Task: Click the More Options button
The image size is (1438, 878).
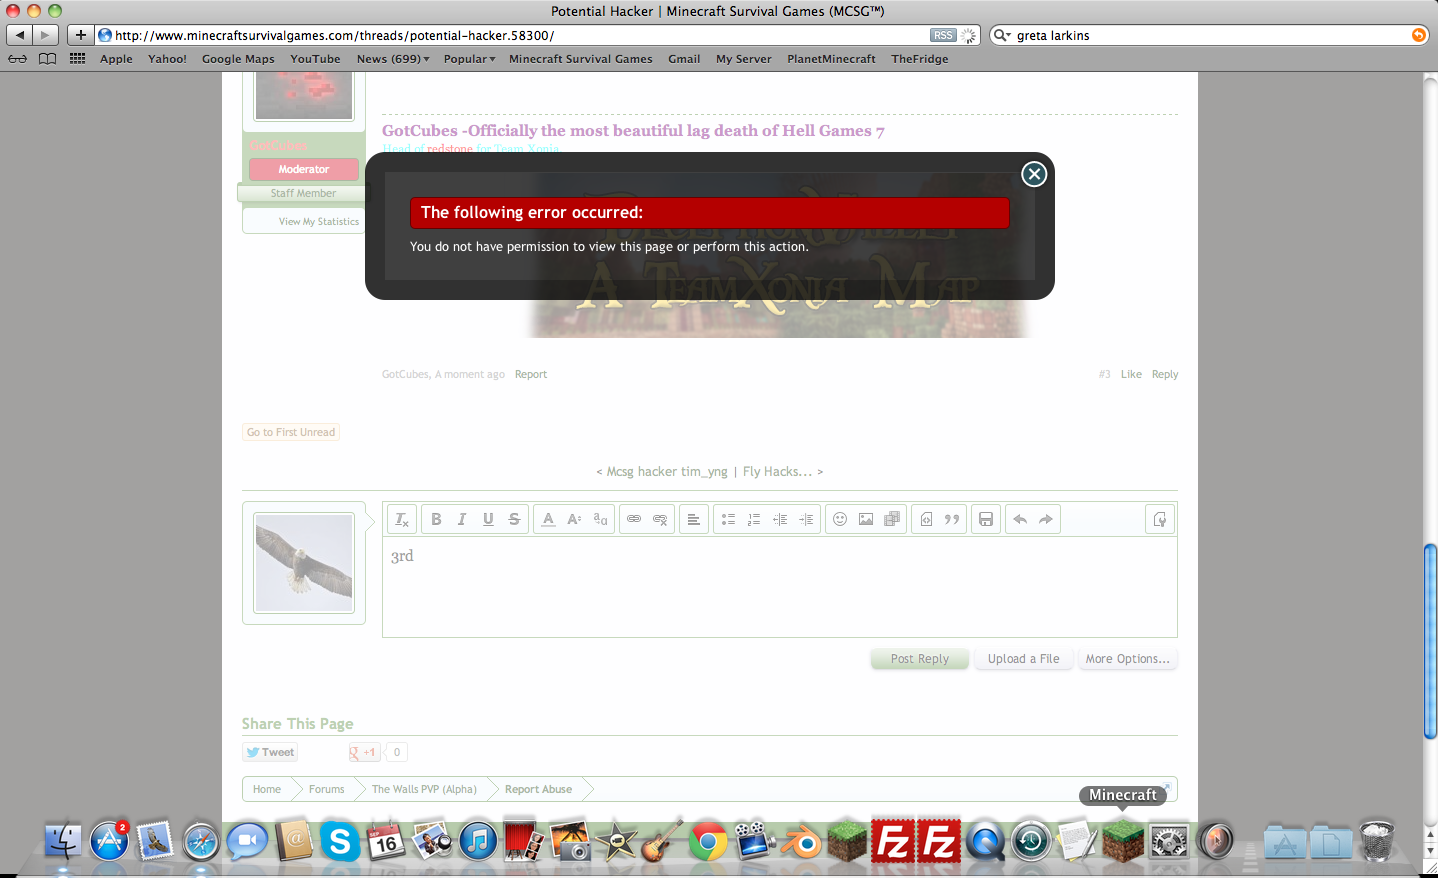Action: pyautogui.click(x=1127, y=659)
